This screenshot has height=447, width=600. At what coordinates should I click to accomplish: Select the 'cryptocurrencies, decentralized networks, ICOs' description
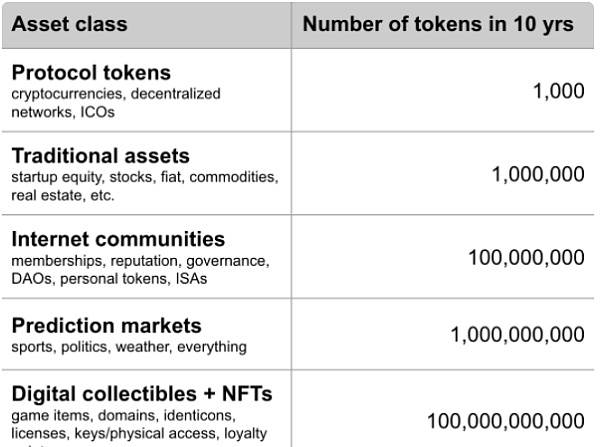(x=116, y=103)
